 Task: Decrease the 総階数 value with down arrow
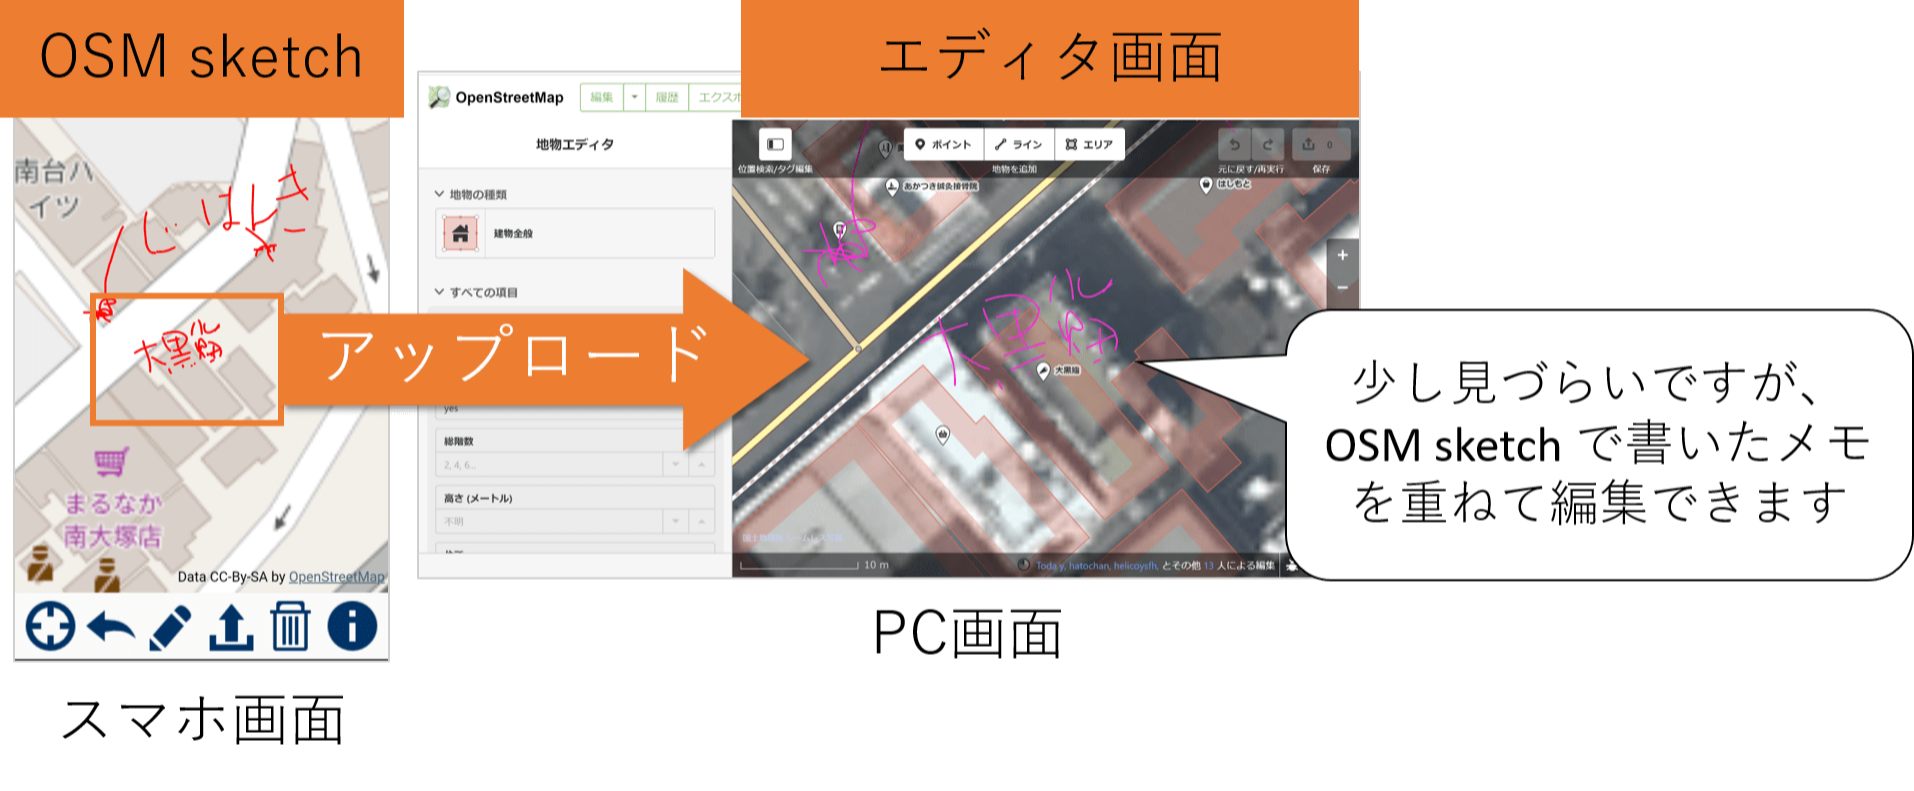[676, 465]
